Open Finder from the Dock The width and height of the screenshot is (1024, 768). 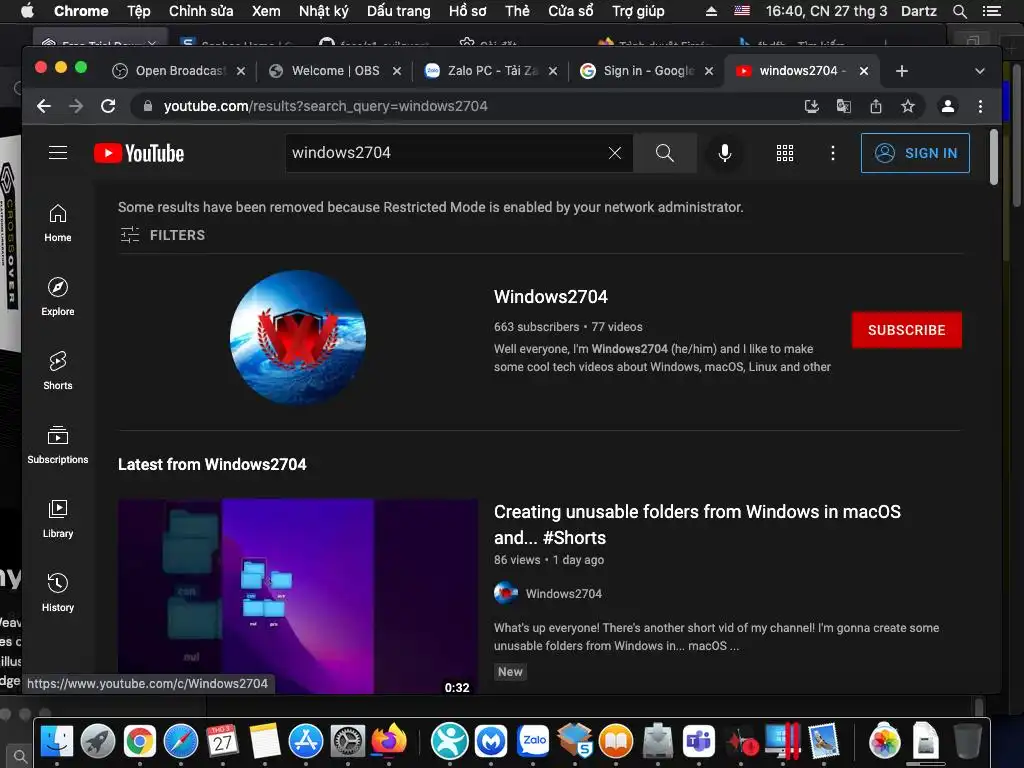tap(57, 741)
